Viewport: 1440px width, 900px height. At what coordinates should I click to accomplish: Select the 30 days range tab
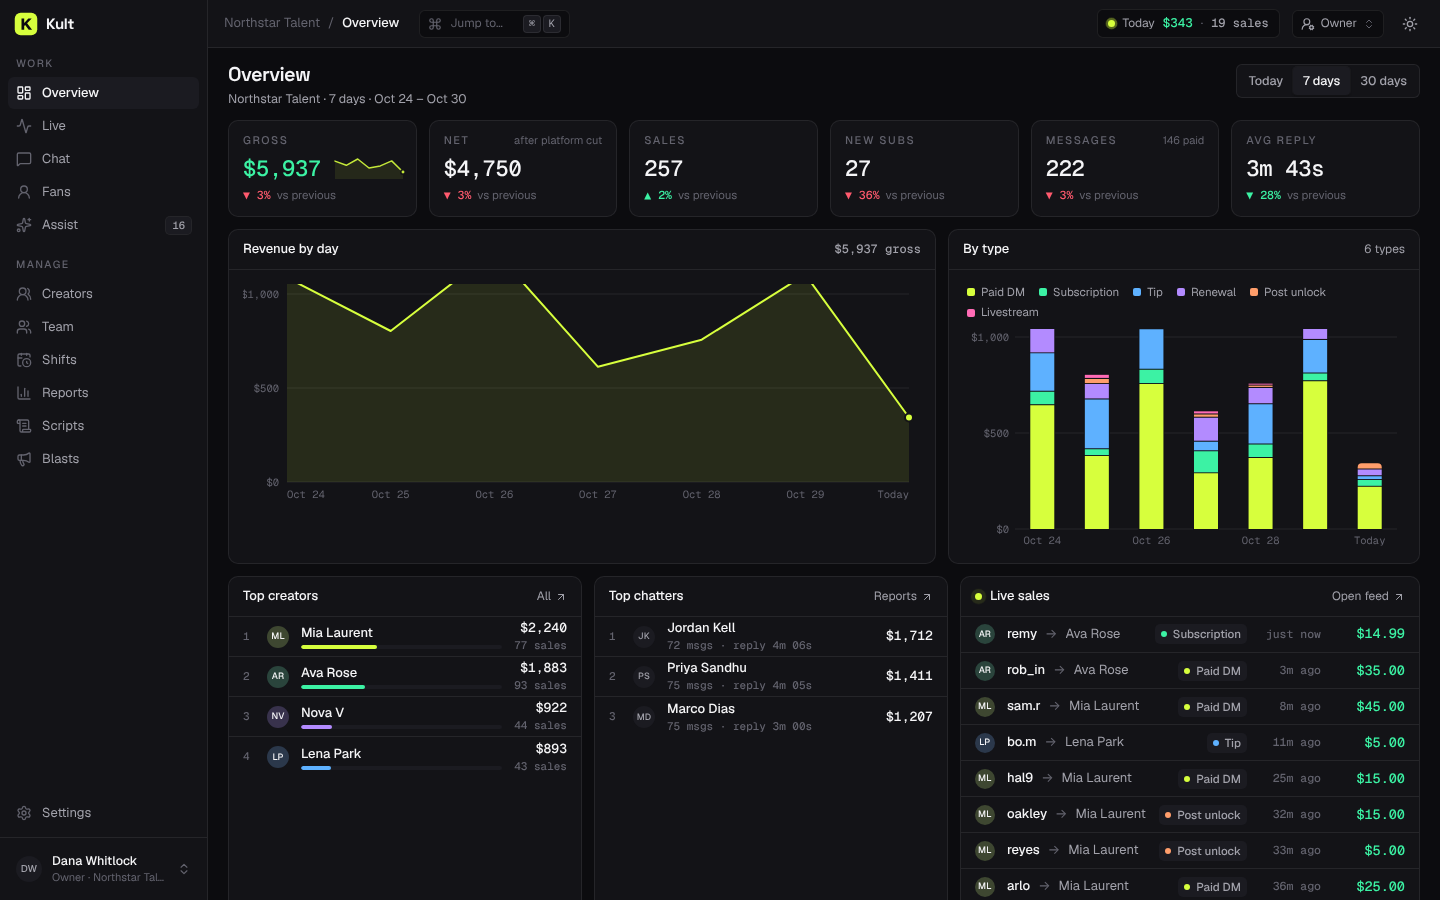coord(1383,81)
